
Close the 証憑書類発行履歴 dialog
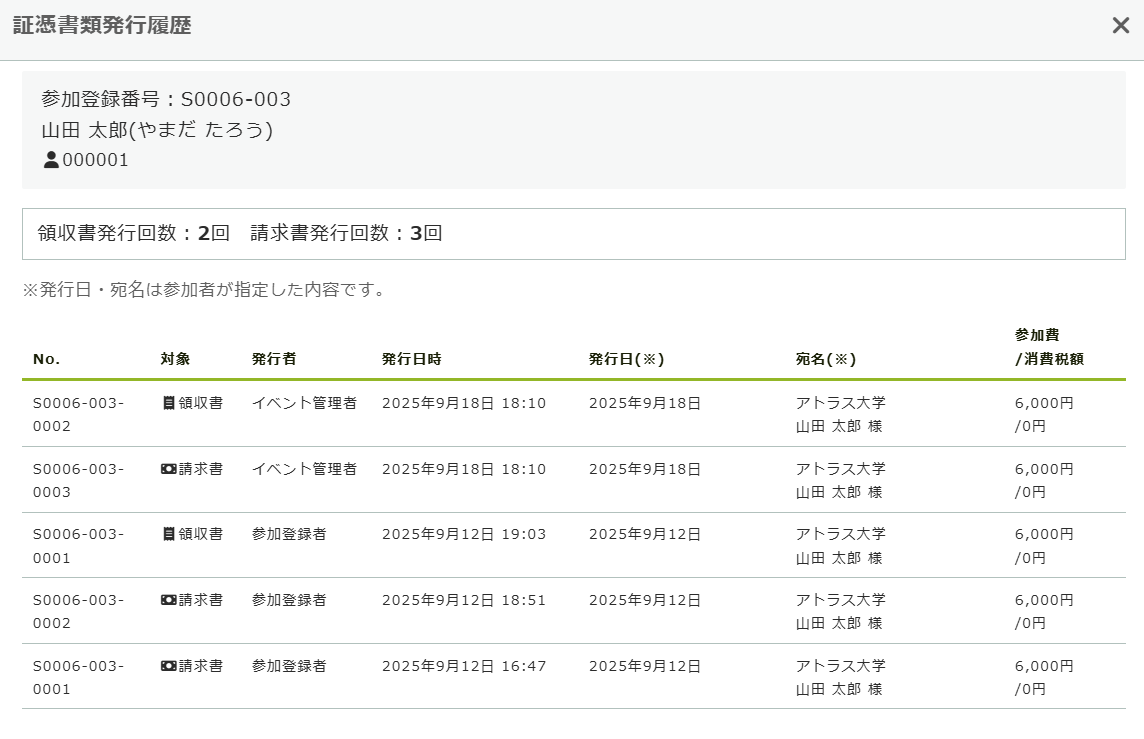click(1120, 26)
